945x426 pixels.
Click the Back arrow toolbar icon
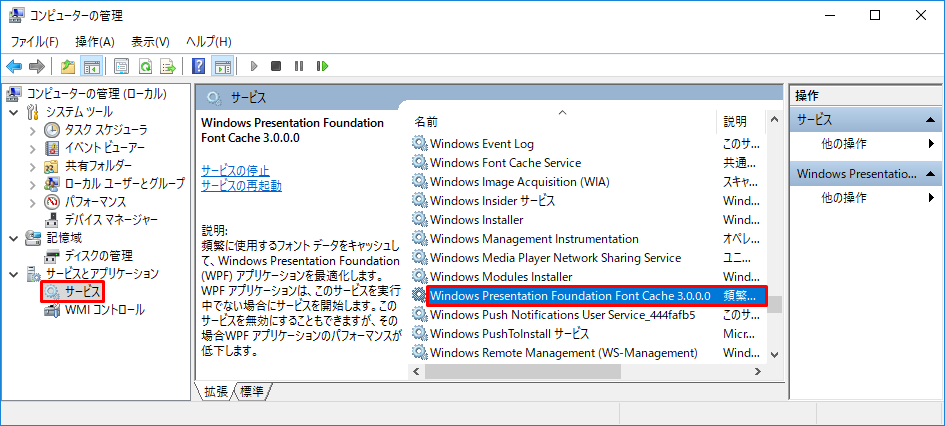click(14, 66)
